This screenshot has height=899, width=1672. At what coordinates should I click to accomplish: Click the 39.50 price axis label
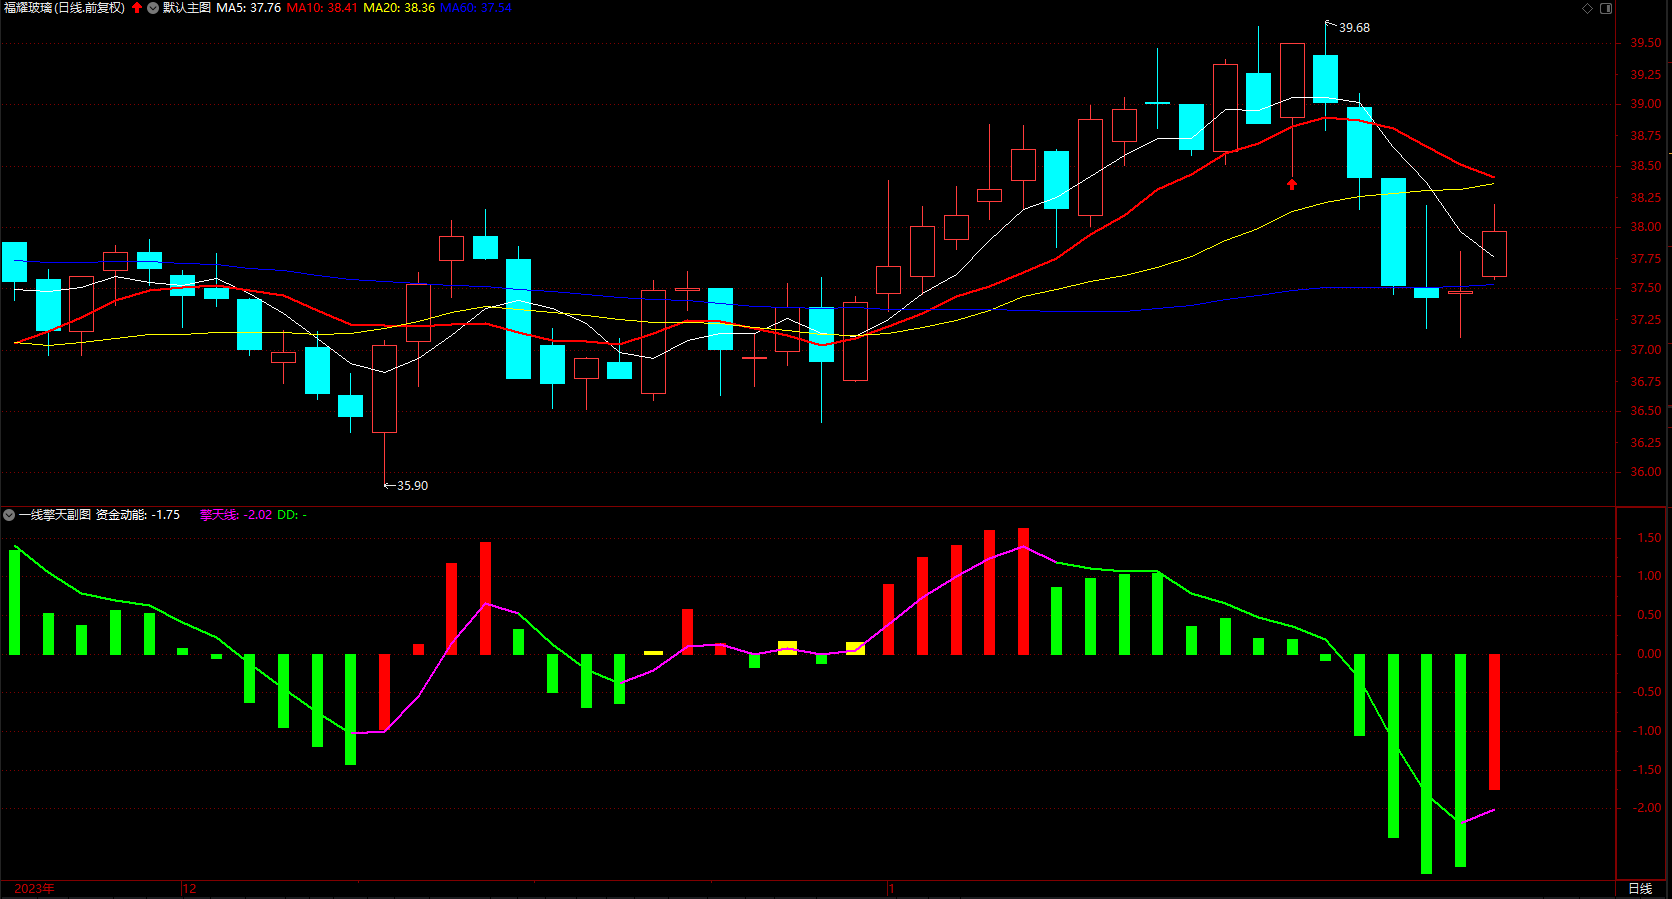pyautogui.click(x=1646, y=43)
